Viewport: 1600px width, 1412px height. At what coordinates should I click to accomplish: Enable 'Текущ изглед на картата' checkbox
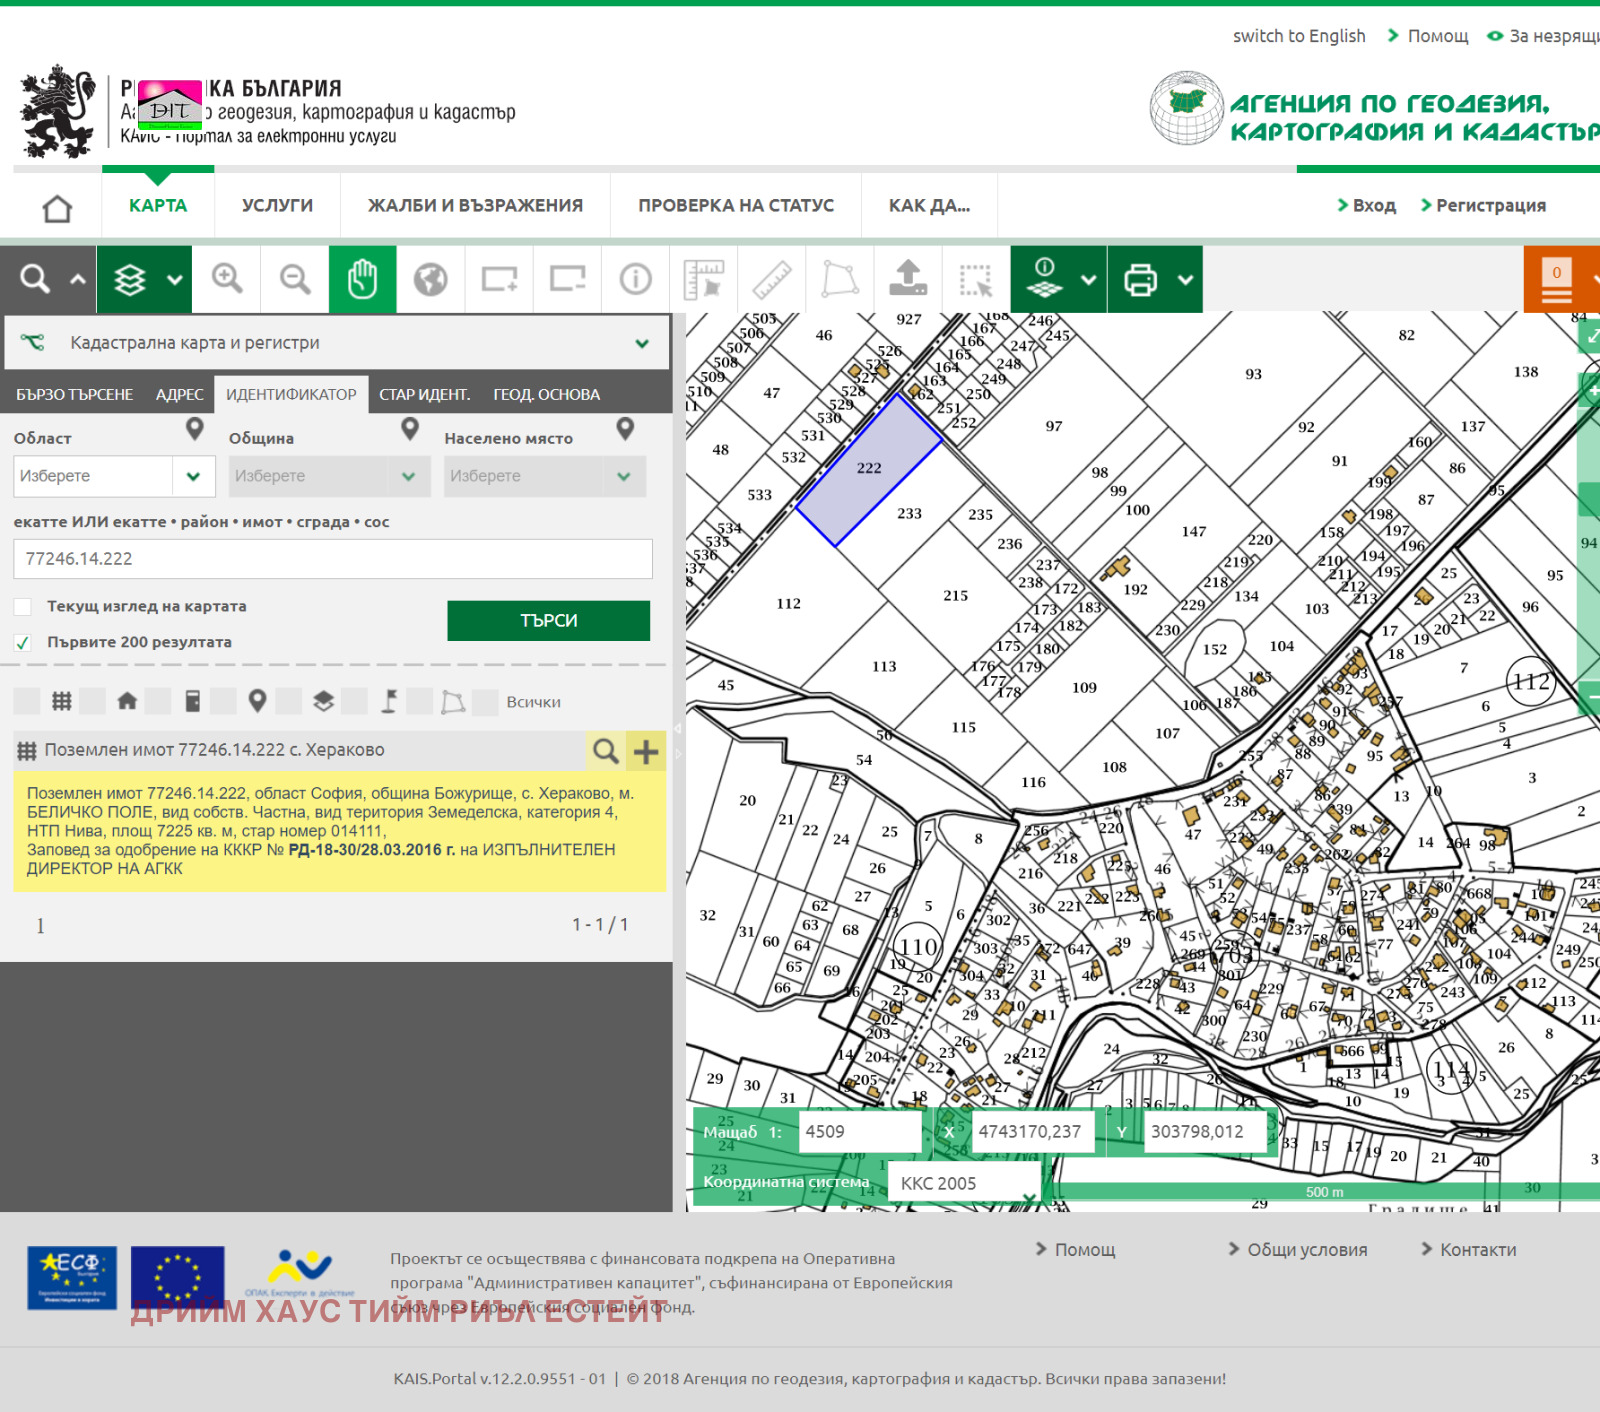pos(23,607)
